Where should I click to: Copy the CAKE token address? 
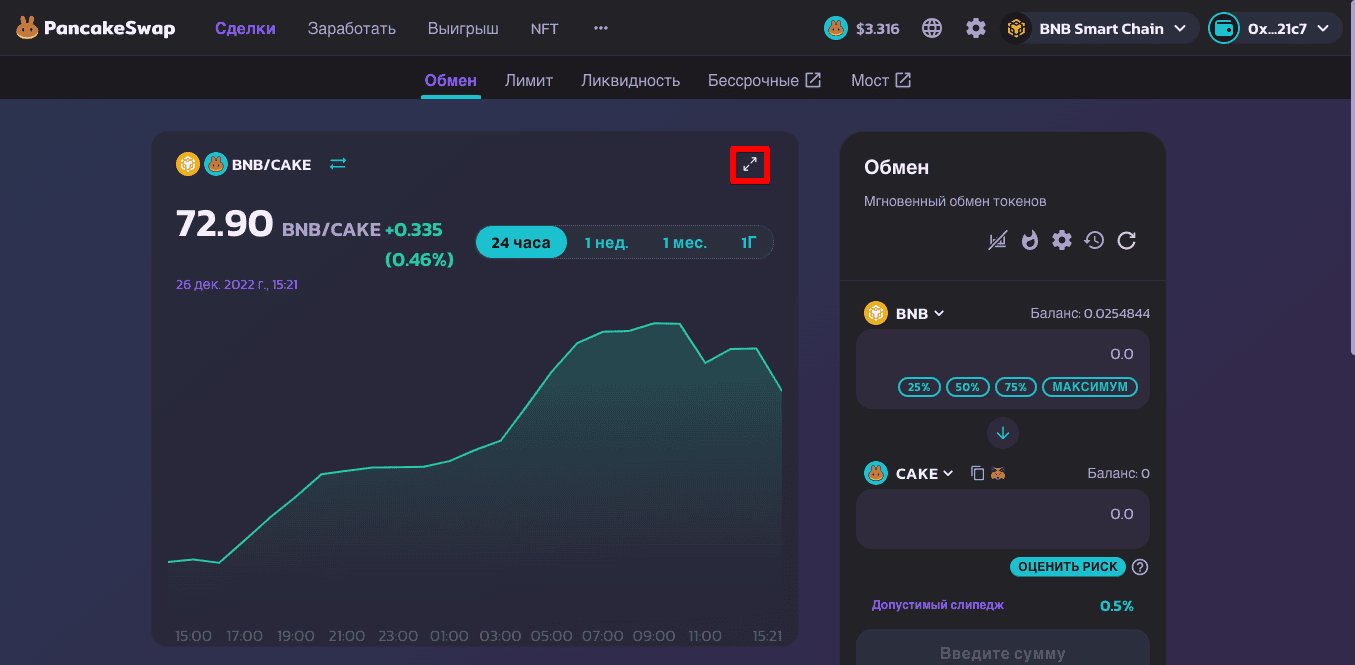(978, 473)
